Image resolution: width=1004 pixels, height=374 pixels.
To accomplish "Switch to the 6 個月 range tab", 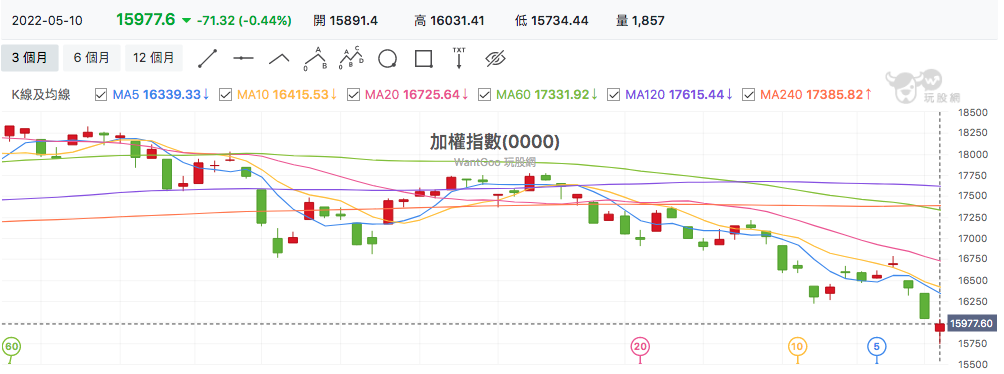I will pos(91,58).
